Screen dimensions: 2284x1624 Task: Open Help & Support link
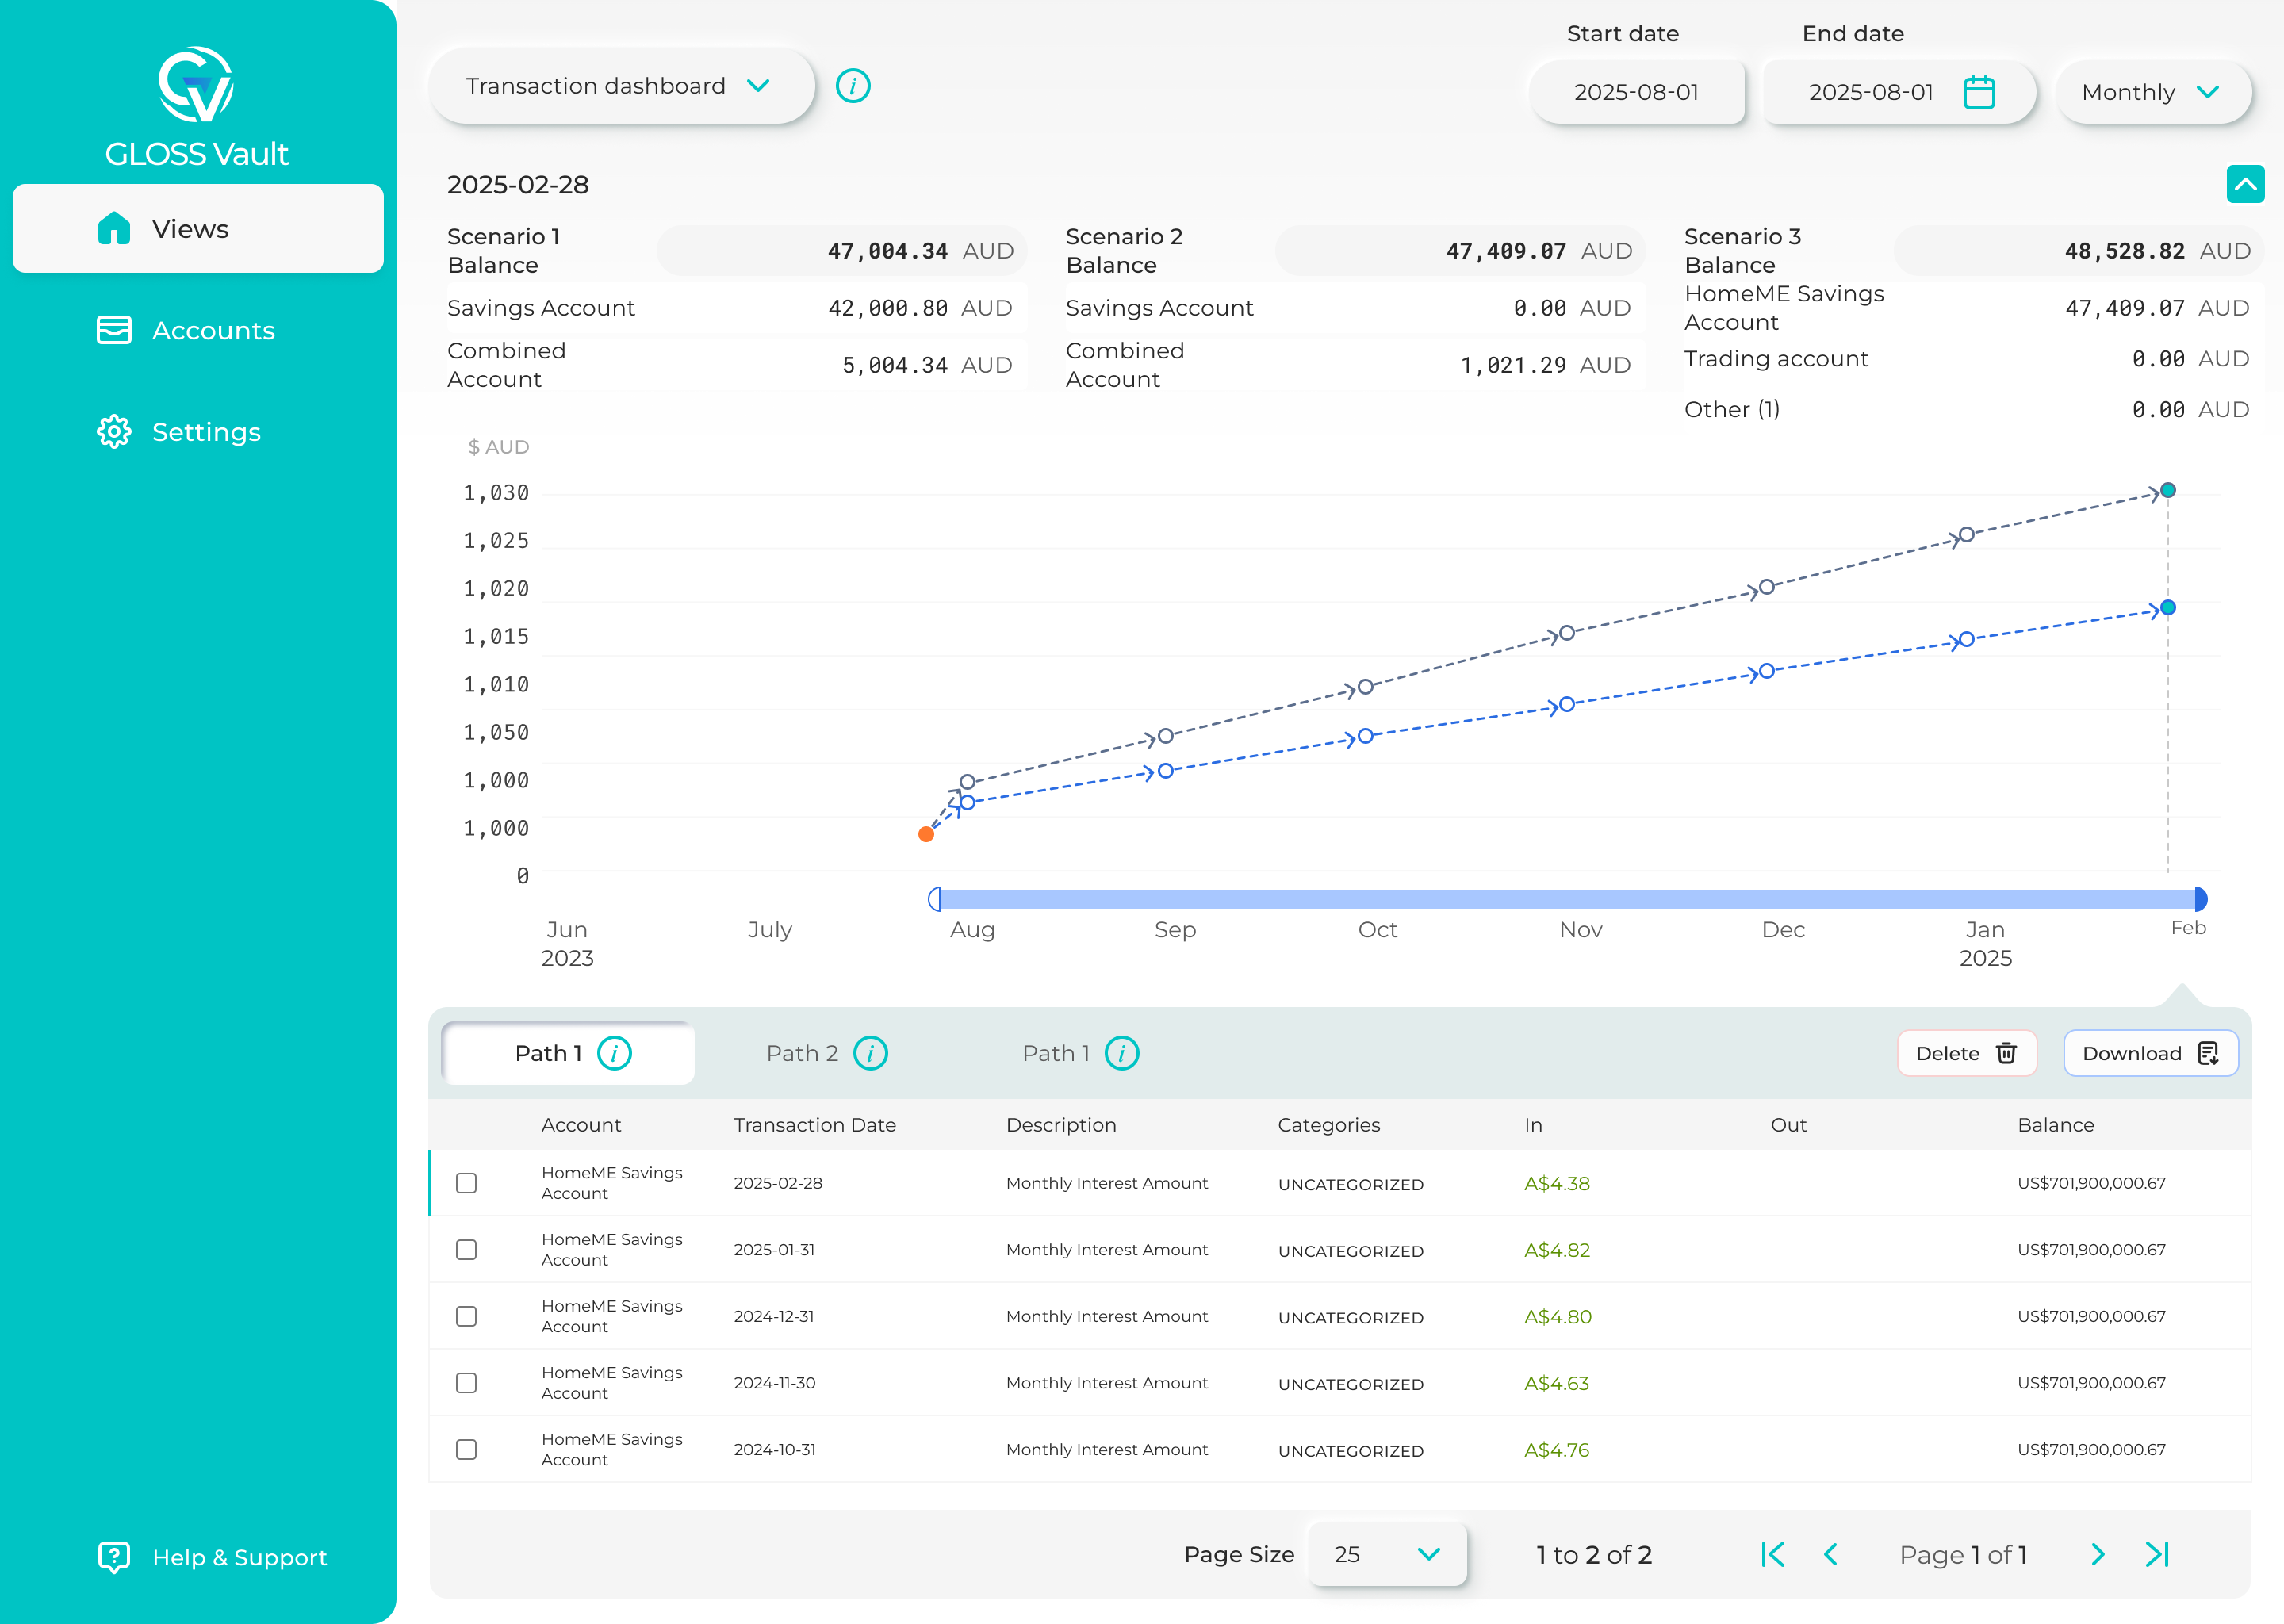pos(212,1557)
